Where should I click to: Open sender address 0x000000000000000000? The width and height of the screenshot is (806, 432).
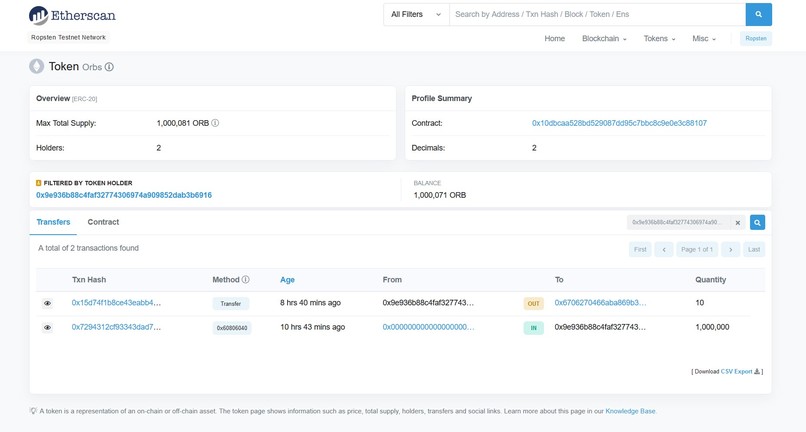coord(428,327)
